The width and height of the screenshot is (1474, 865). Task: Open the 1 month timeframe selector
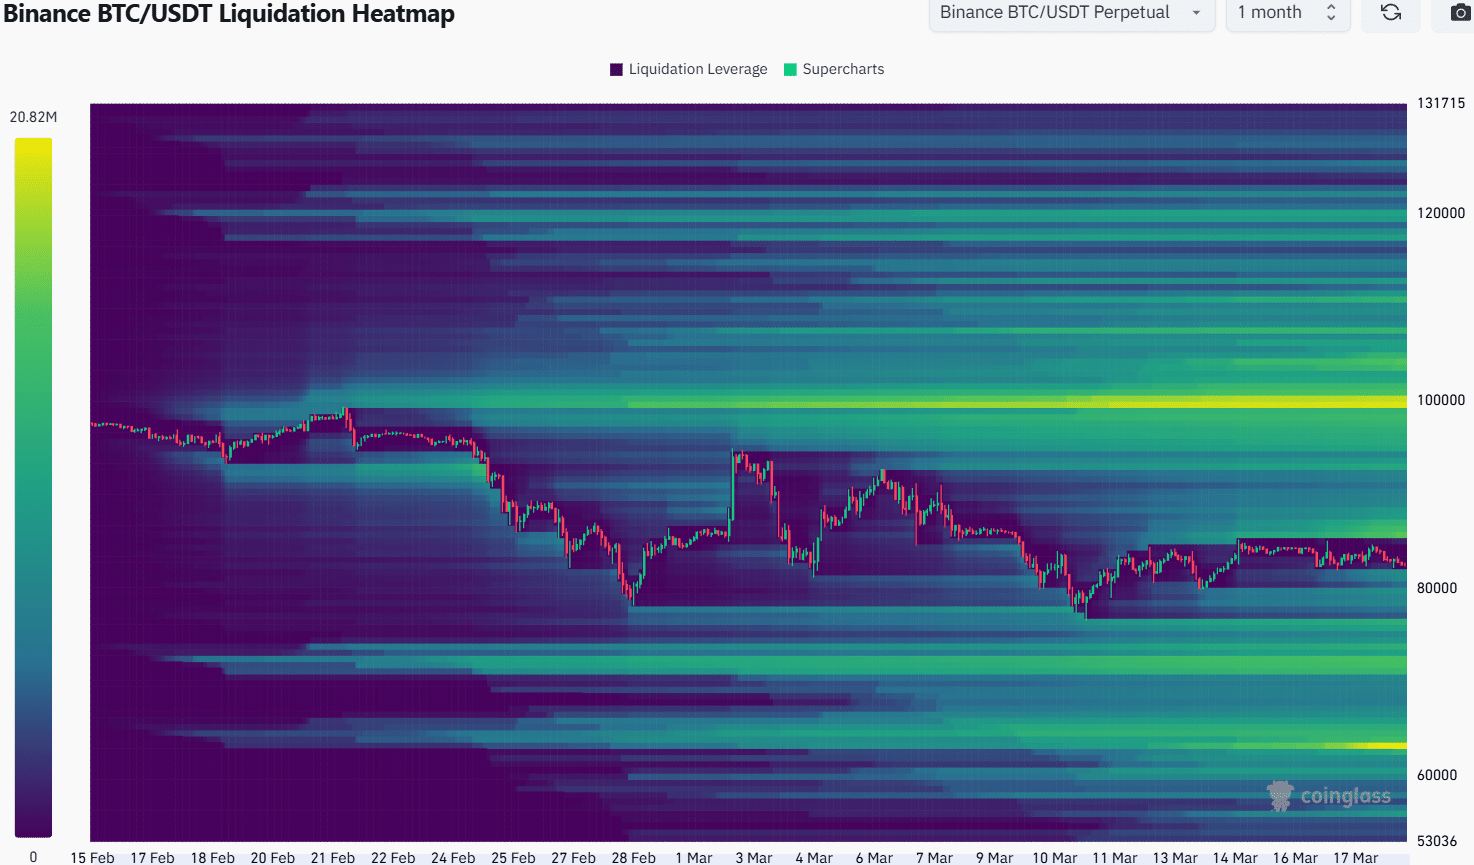[1288, 13]
